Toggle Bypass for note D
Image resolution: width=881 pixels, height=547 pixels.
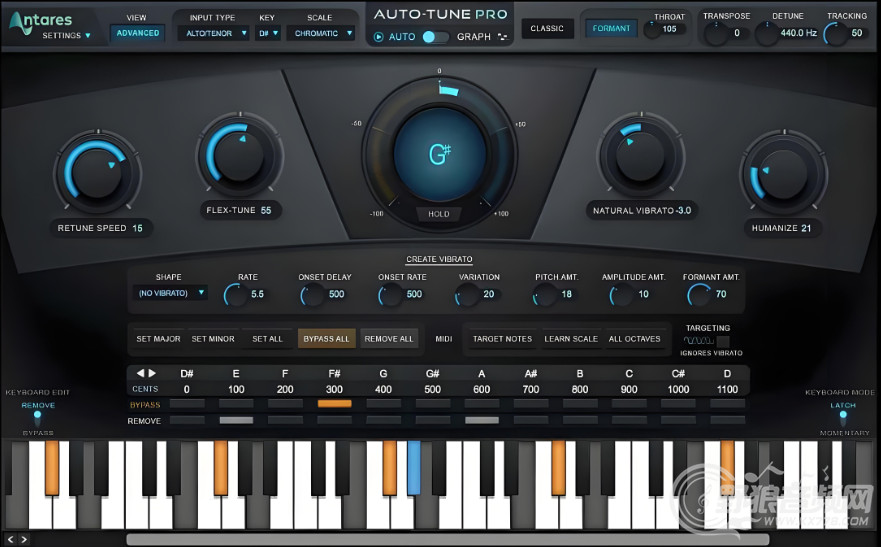tap(728, 404)
